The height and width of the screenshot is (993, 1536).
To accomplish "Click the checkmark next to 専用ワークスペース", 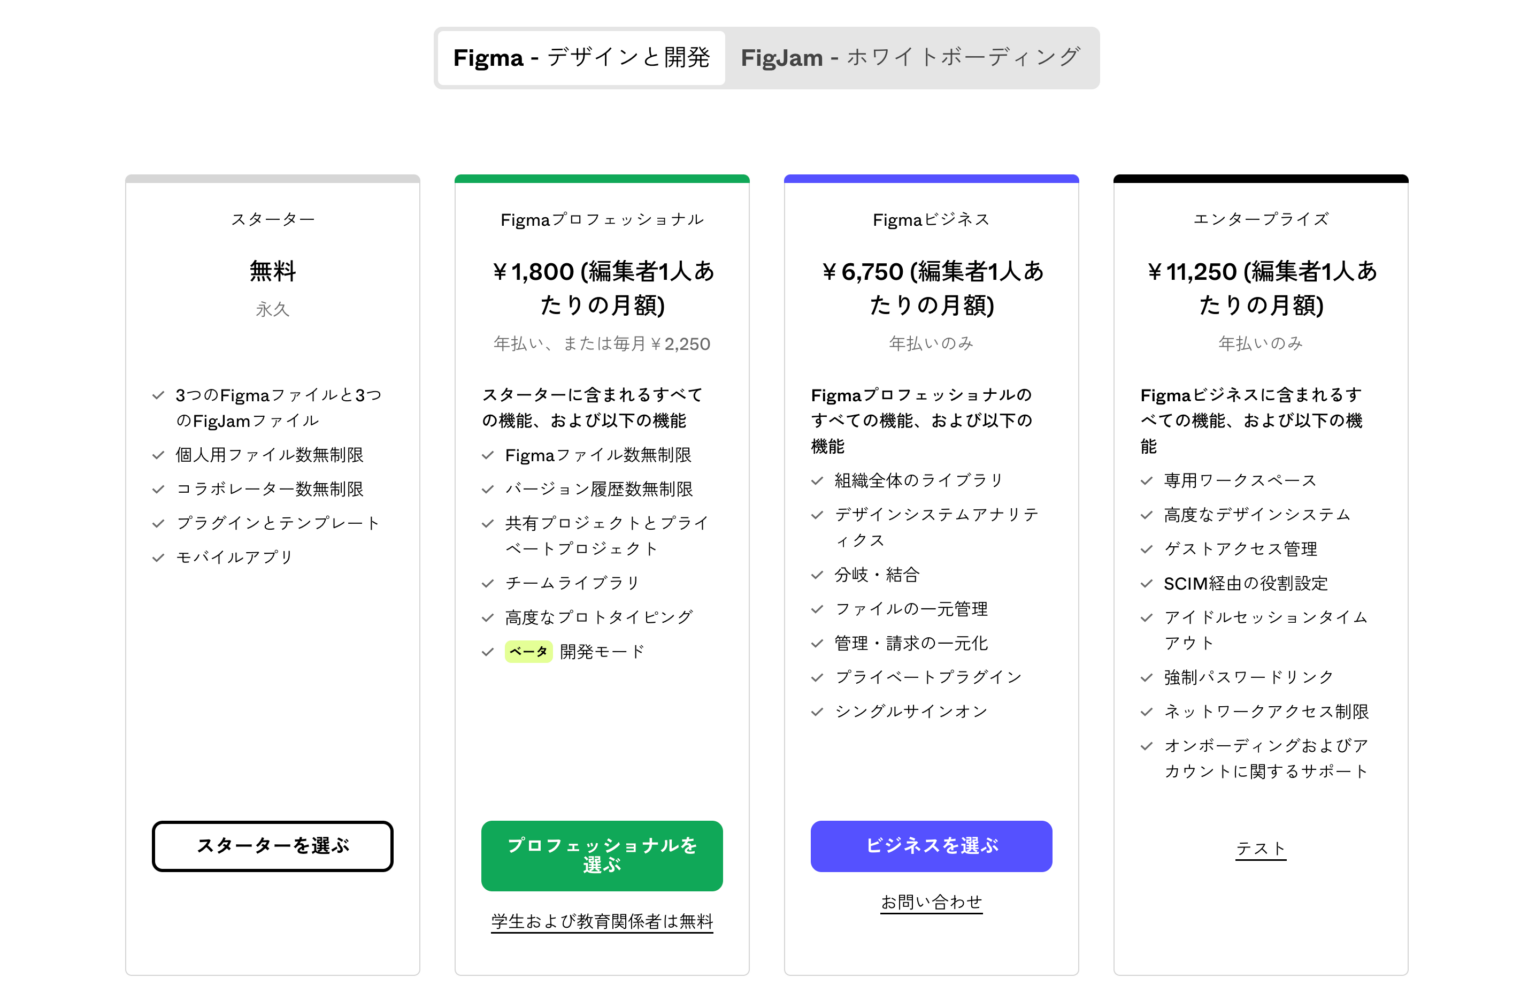I will point(1145,480).
